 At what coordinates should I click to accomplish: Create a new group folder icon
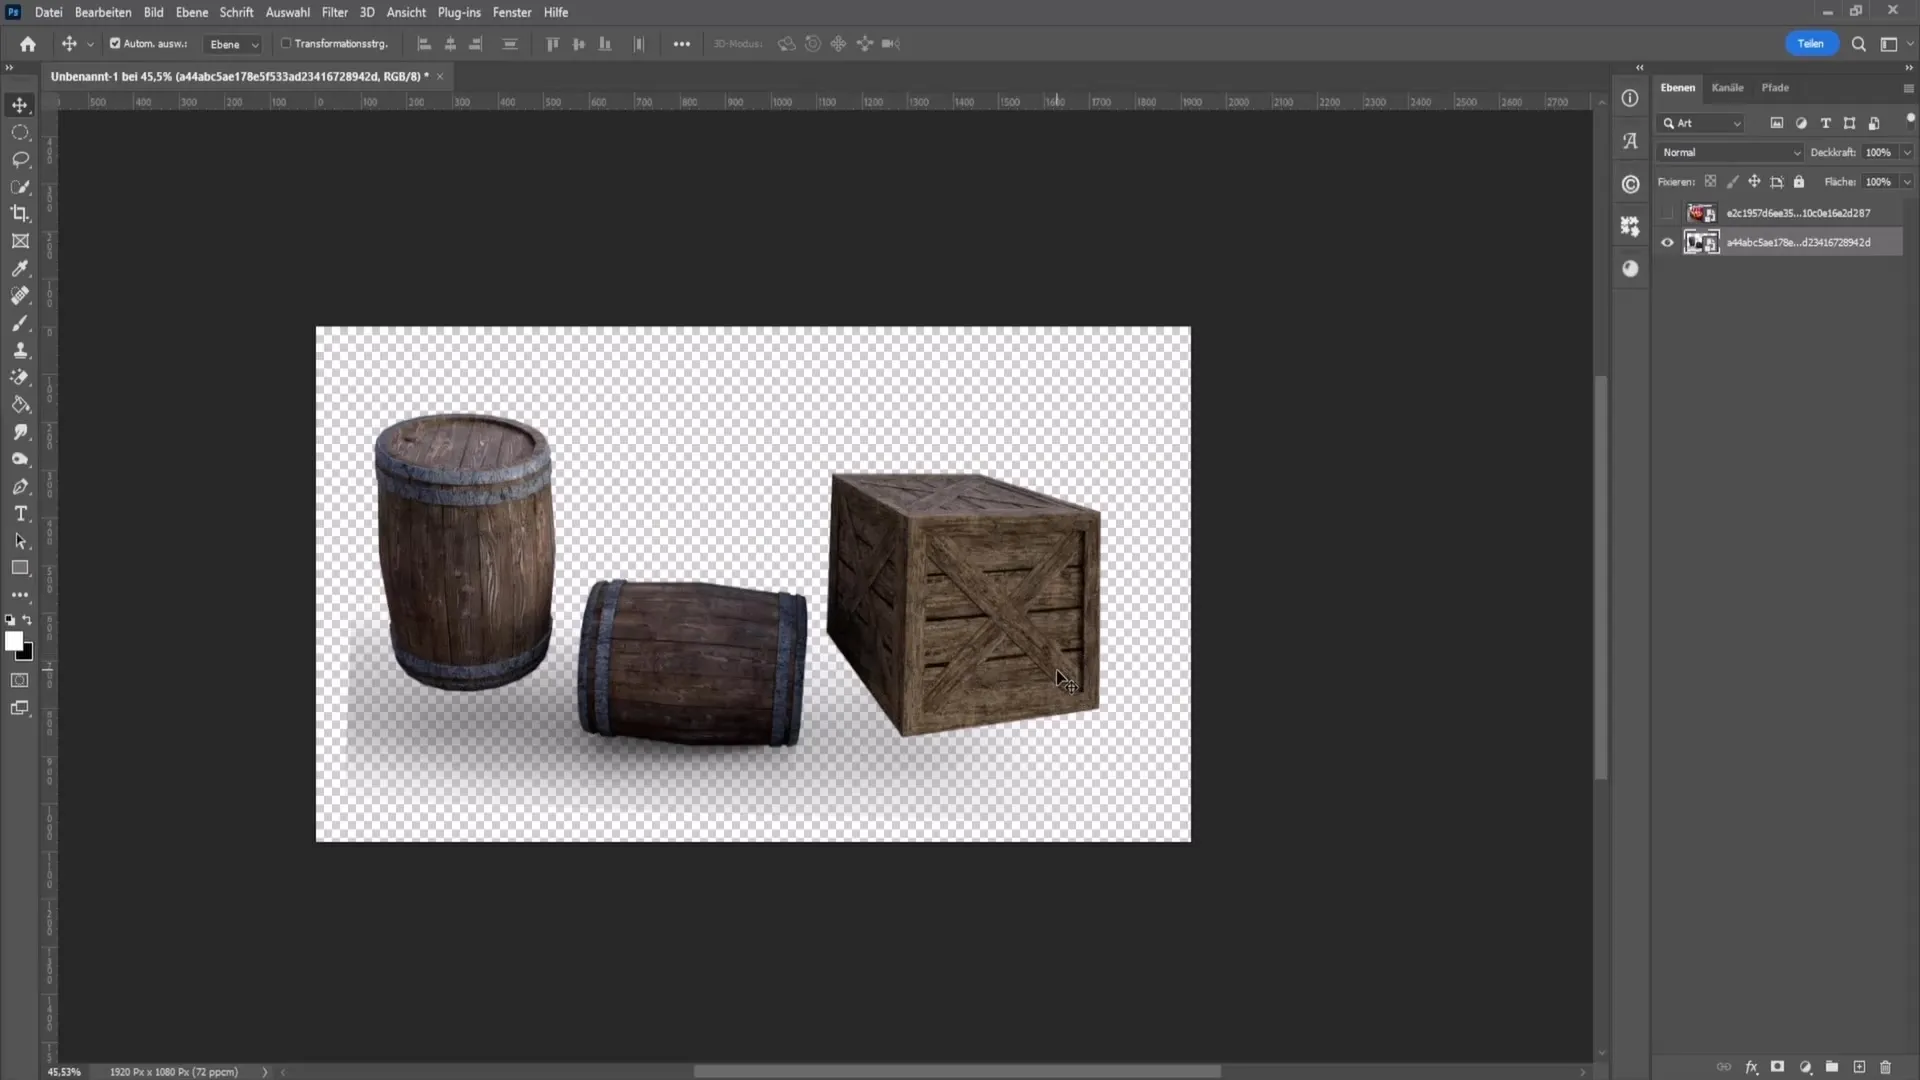click(1832, 1067)
